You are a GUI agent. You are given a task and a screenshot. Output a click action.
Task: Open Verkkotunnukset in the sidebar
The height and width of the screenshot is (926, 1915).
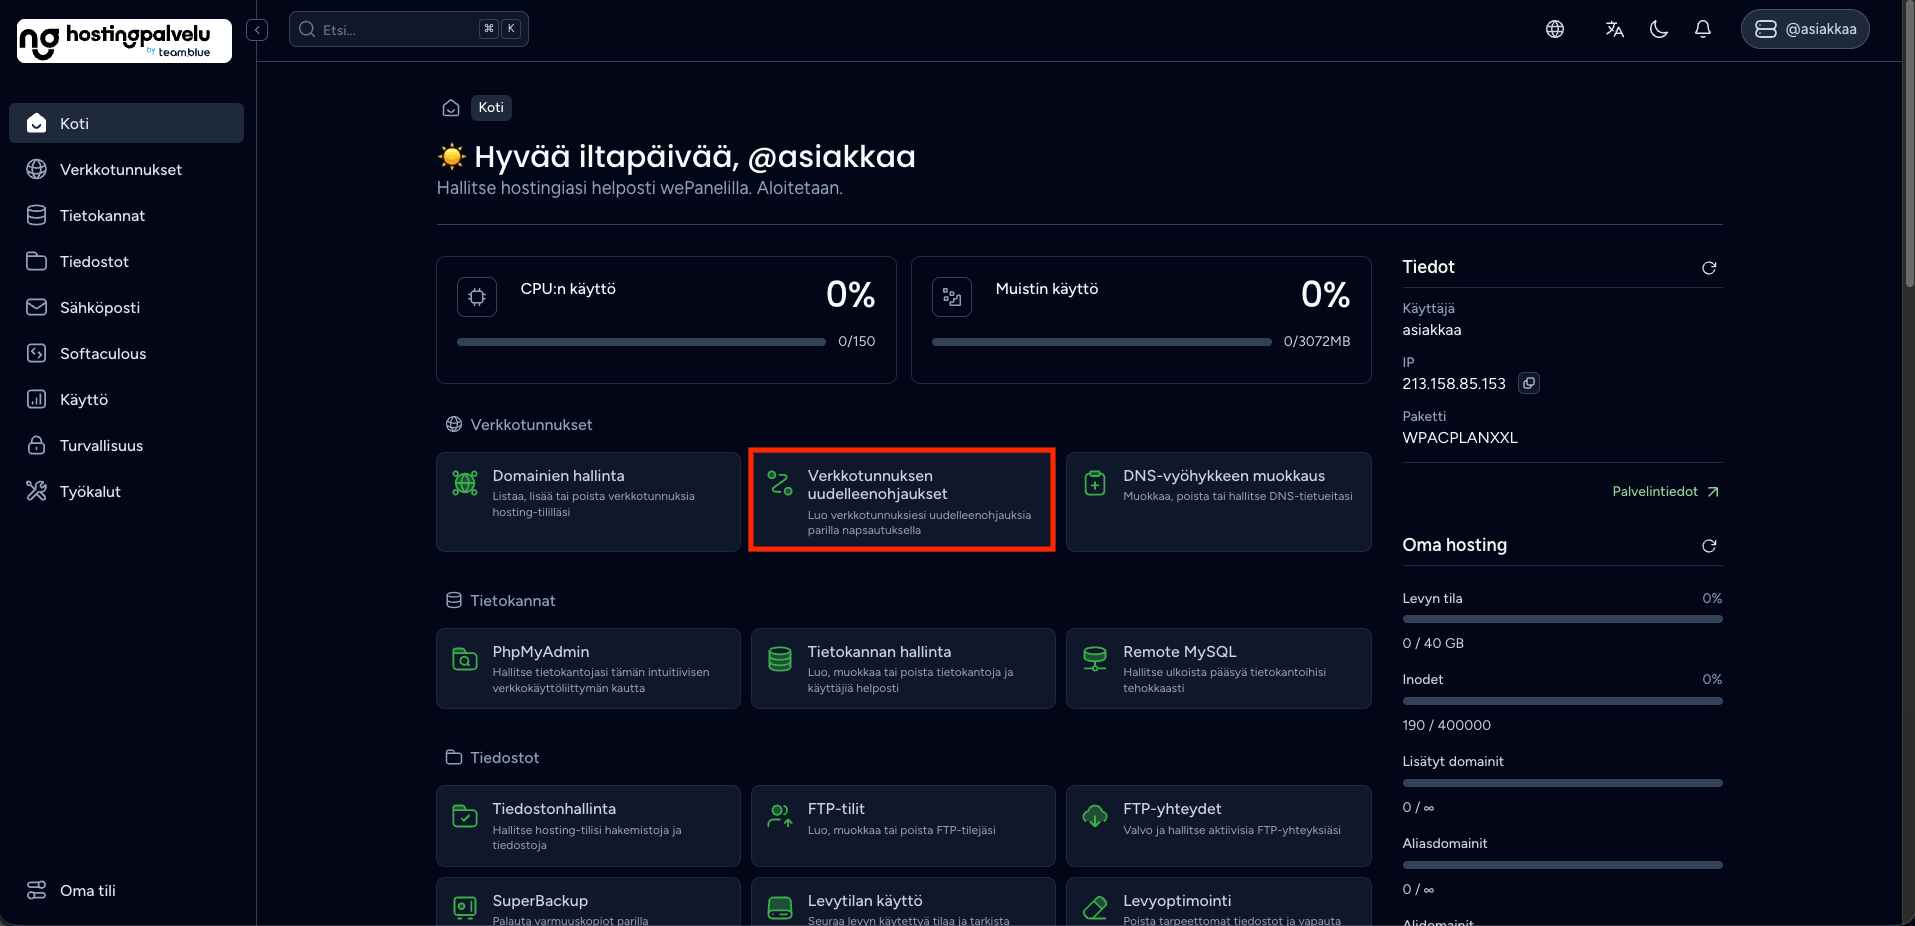pyautogui.click(x=126, y=169)
